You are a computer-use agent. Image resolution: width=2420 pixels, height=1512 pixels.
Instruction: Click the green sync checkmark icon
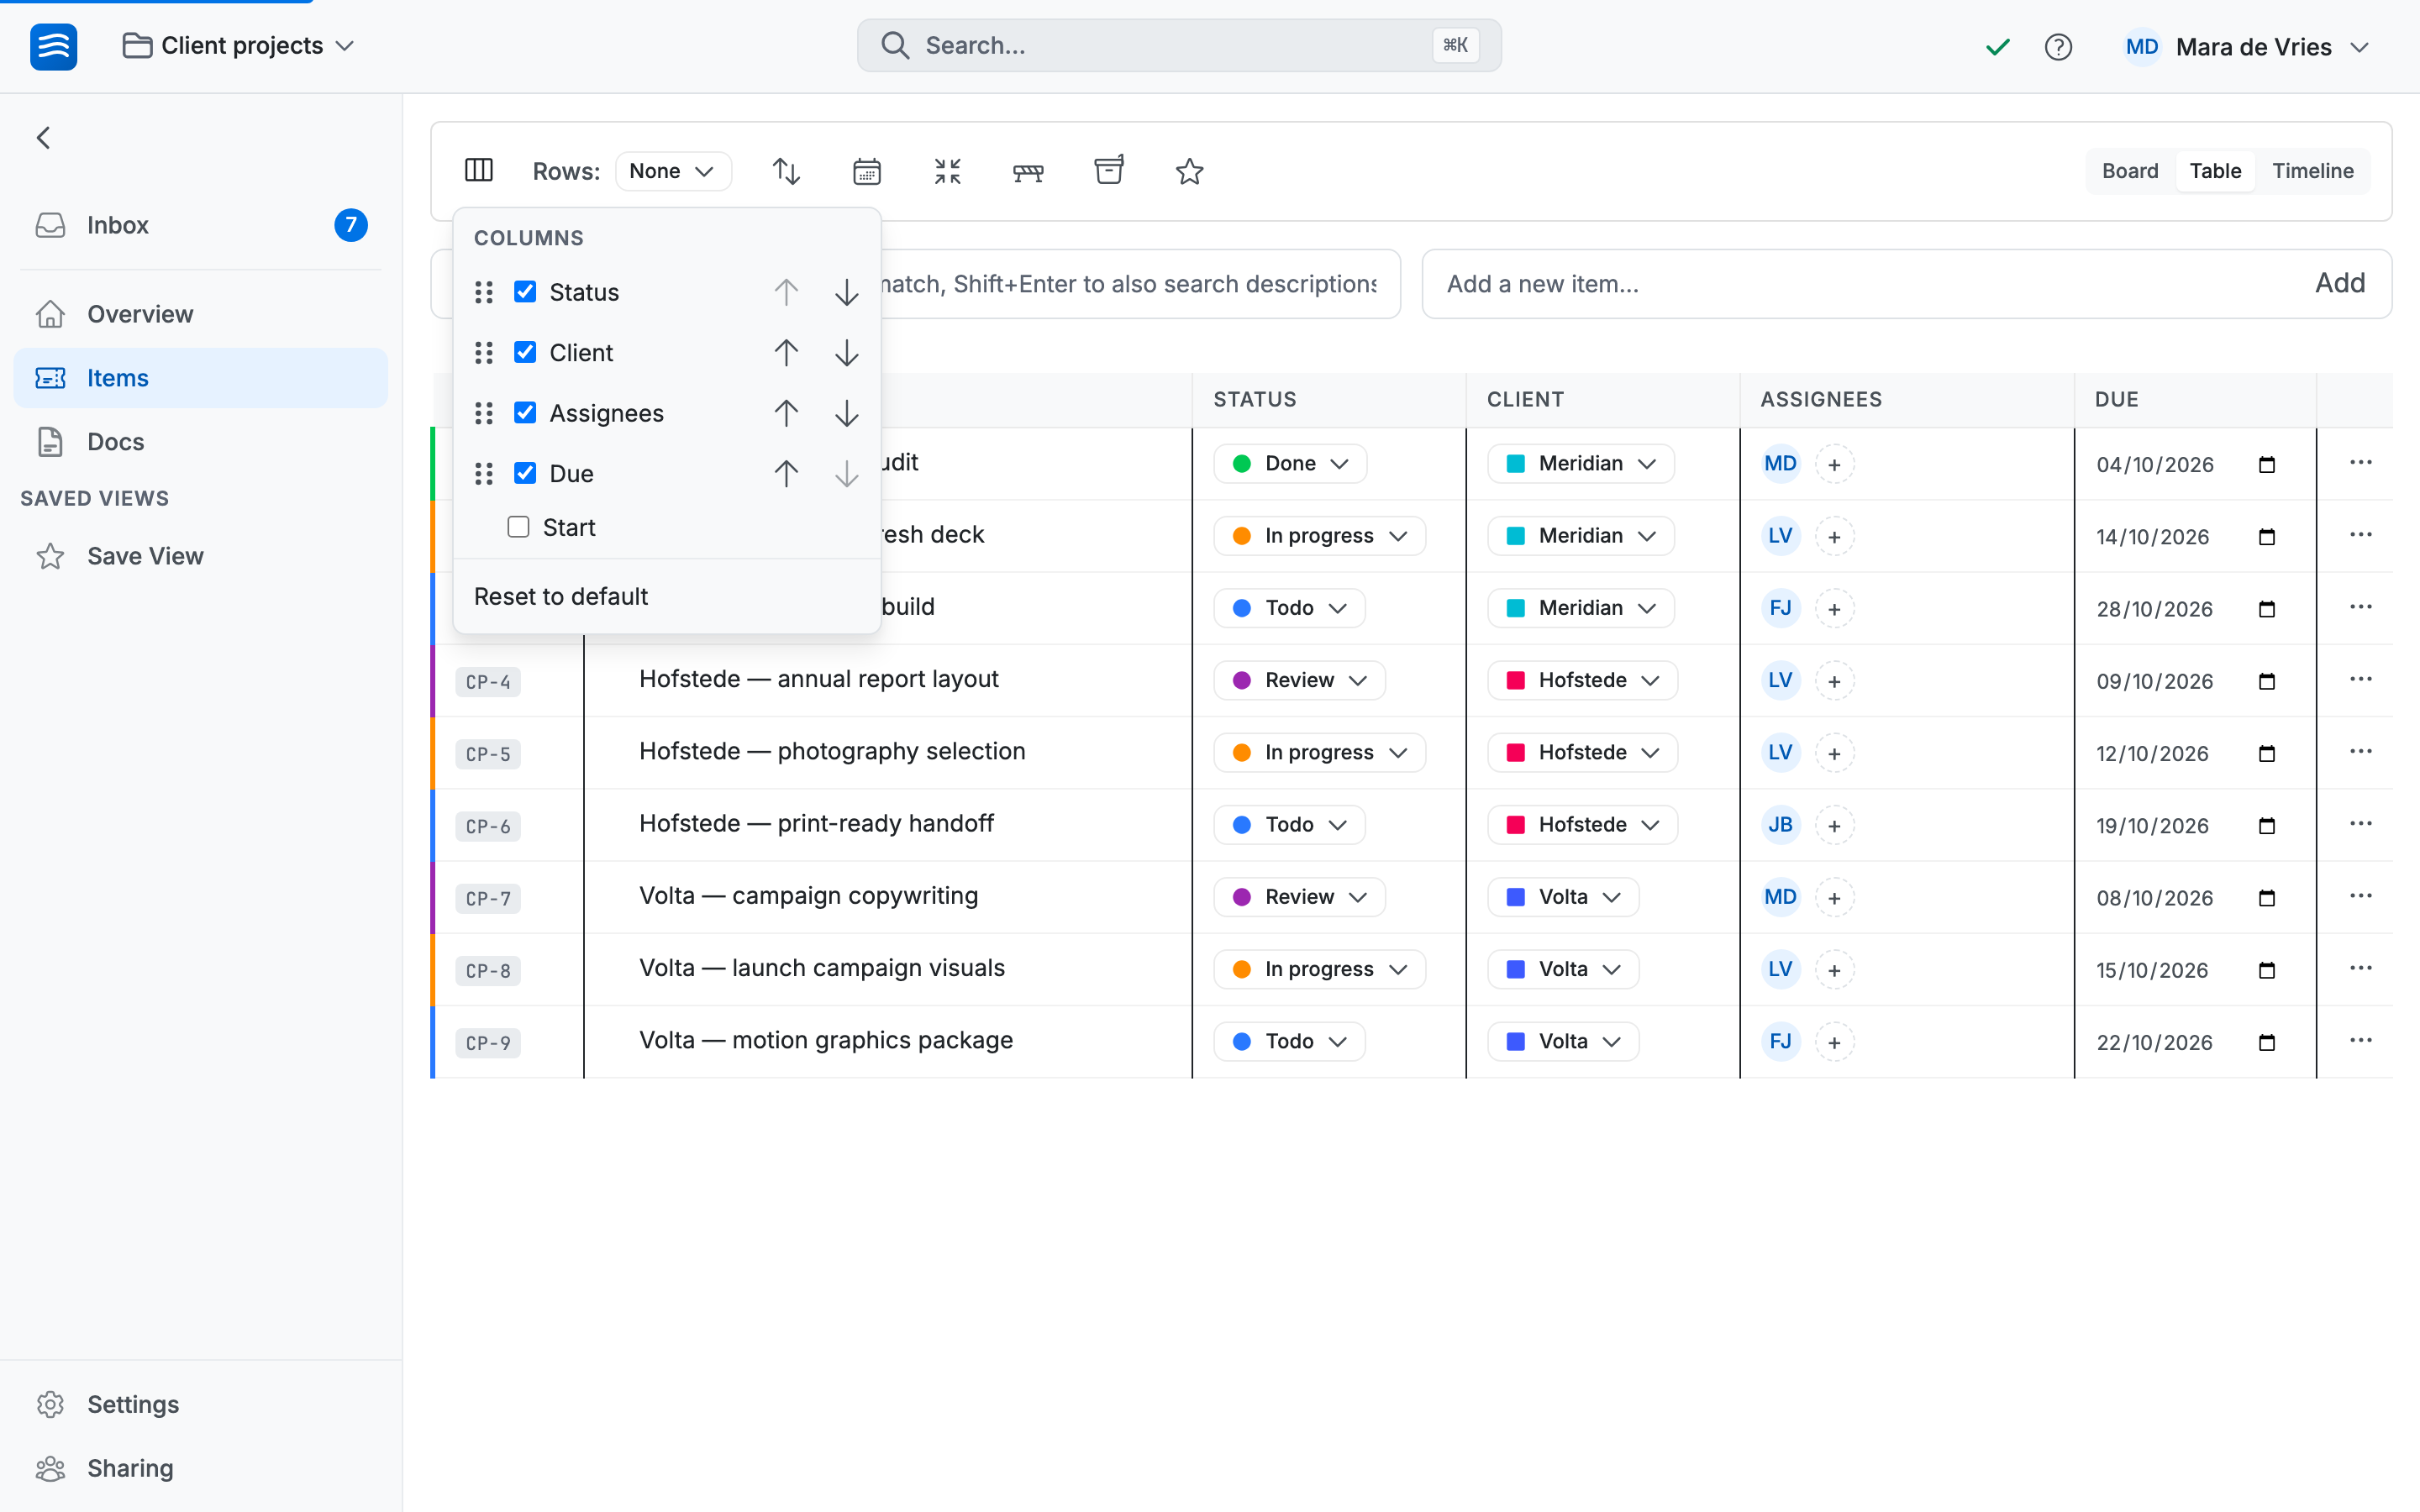(x=1997, y=47)
